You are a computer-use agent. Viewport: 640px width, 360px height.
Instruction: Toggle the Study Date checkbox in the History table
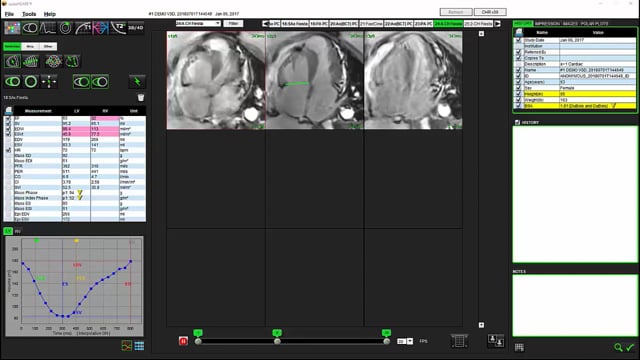pyautogui.click(x=518, y=40)
